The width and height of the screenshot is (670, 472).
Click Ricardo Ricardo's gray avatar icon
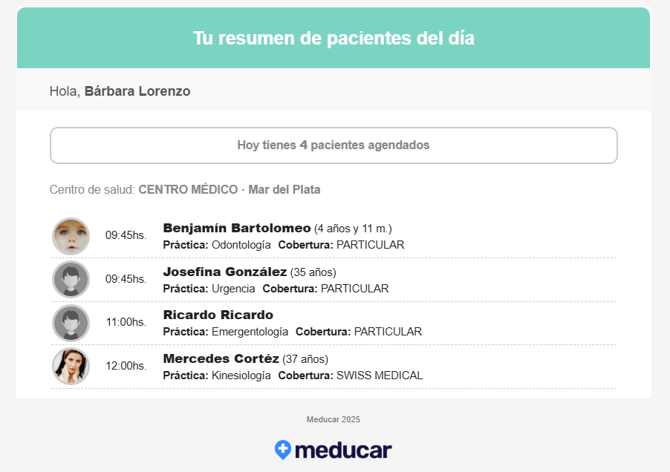point(71,323)
